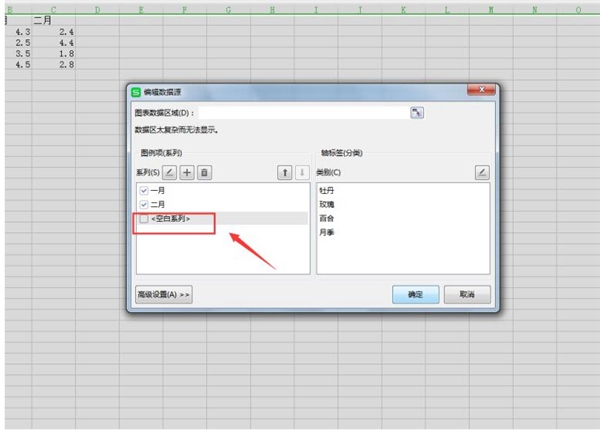Click the edit series pencil icon
Viewport: 600px width, 430px height.
pos(170,173)
